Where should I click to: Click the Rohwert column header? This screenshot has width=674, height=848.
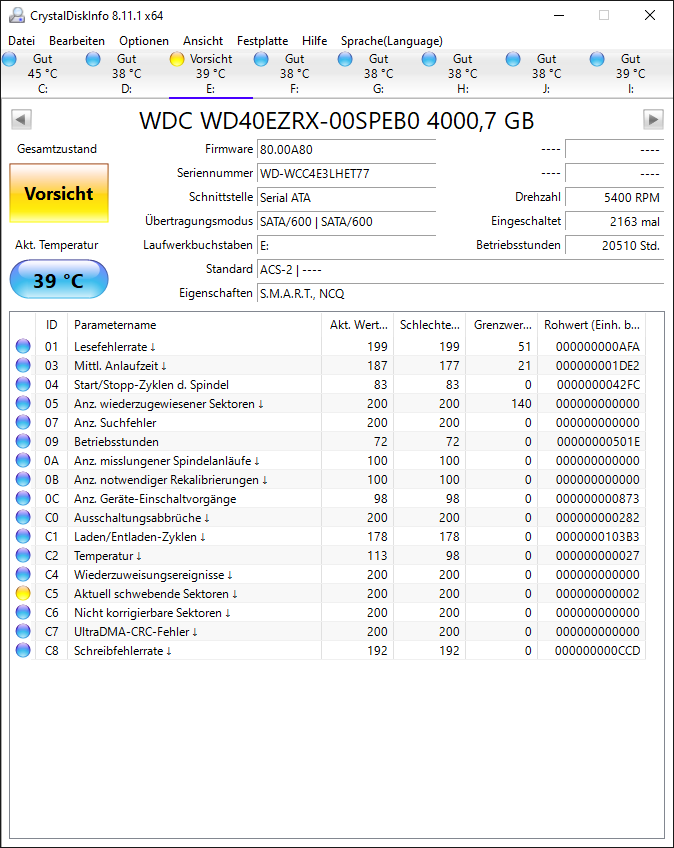click(x=592, y=324)
